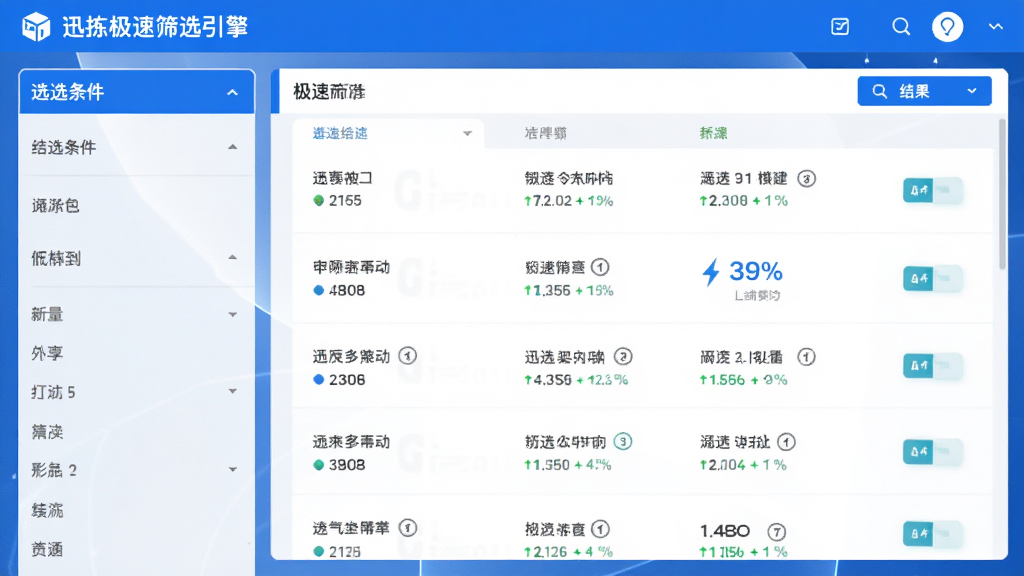This screenshot has height=576, width=1024.
Task: Click circled 1 icon beside the 2306 row name
Action: [x=408, y=356]
